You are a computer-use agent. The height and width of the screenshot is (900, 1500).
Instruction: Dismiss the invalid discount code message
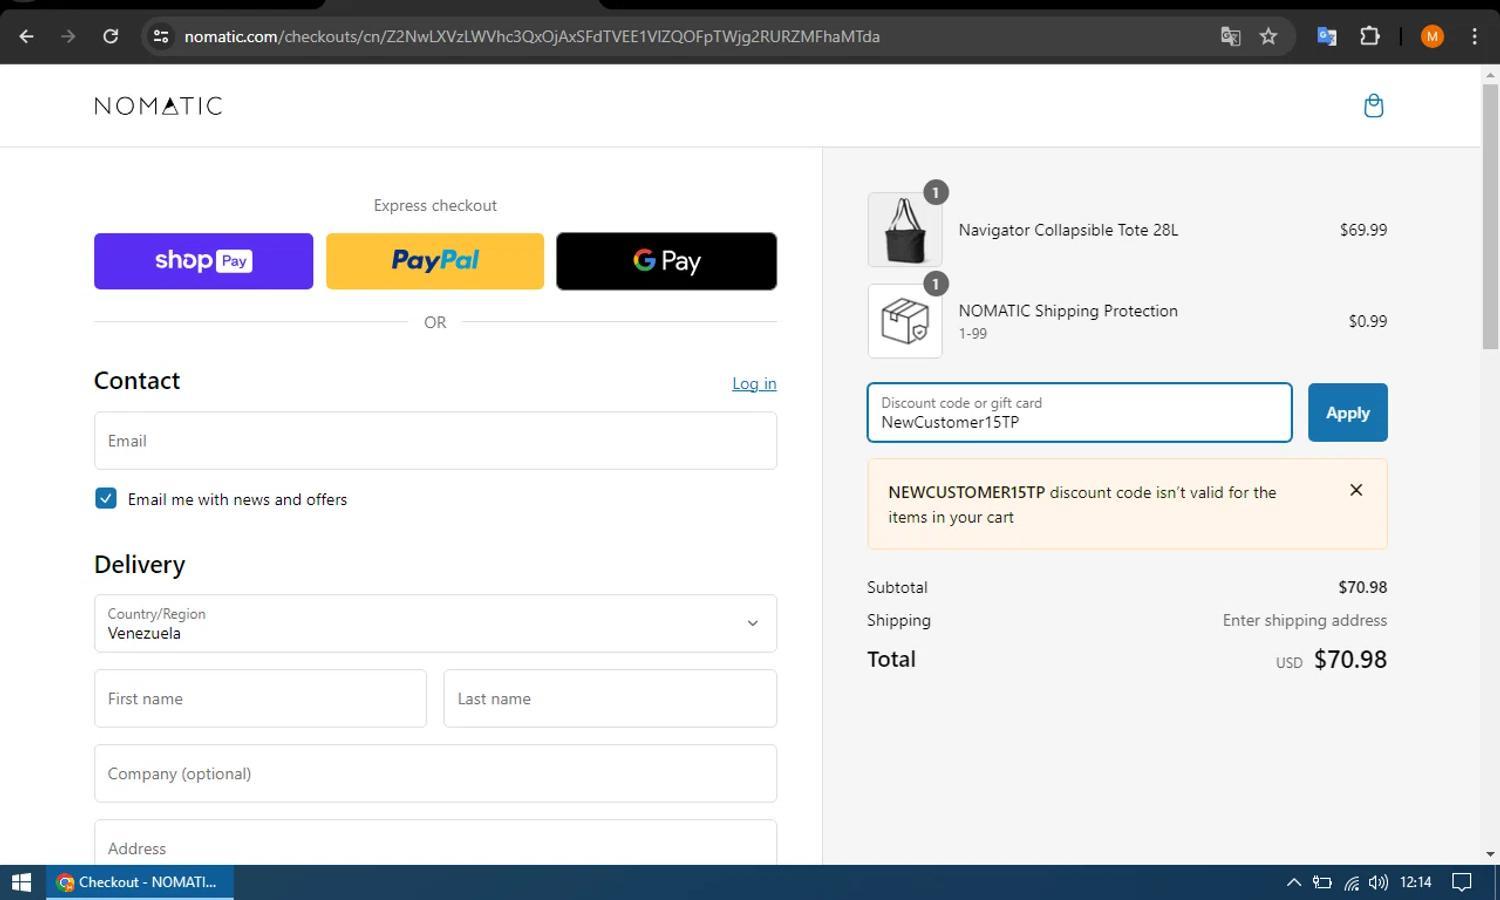(1356, 490)
